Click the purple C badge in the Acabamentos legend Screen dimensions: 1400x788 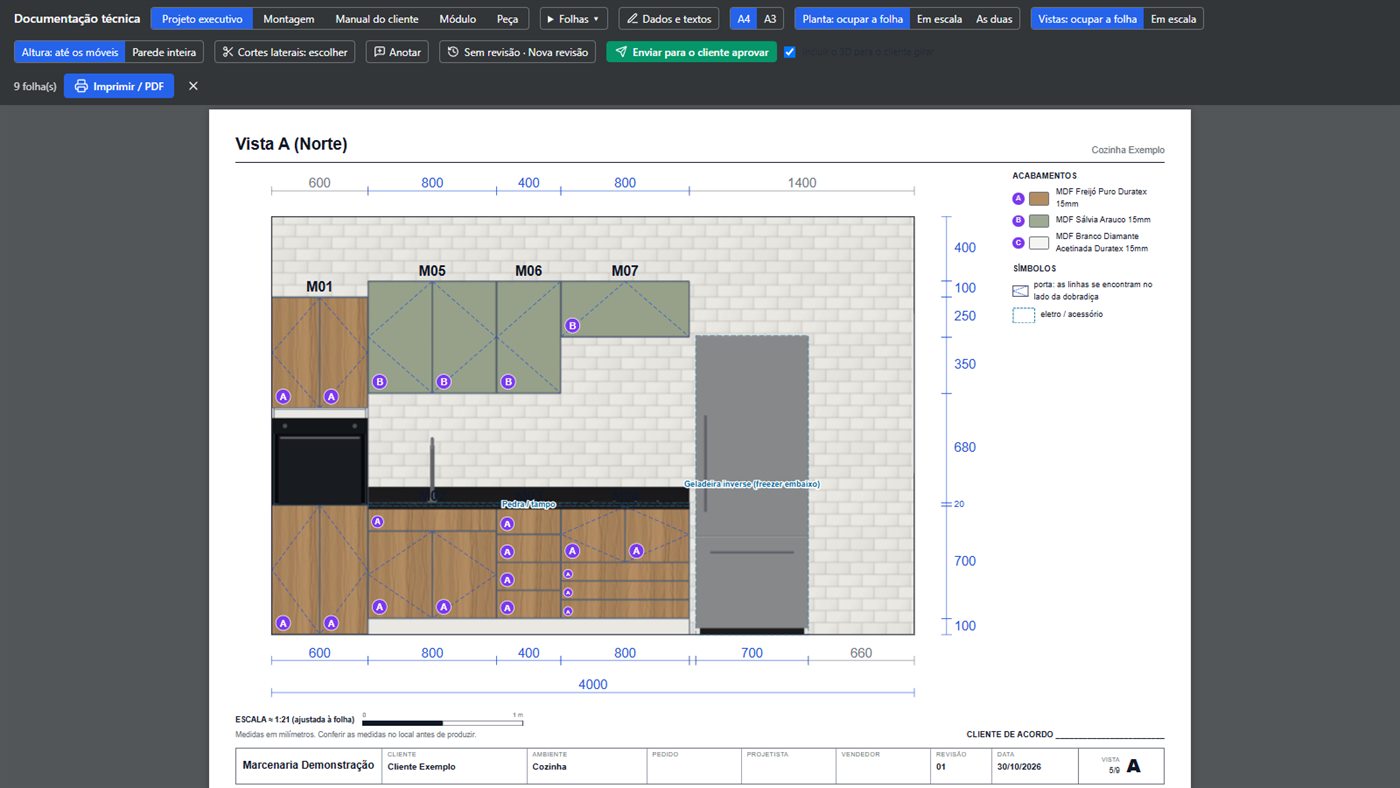[1018, 242]
